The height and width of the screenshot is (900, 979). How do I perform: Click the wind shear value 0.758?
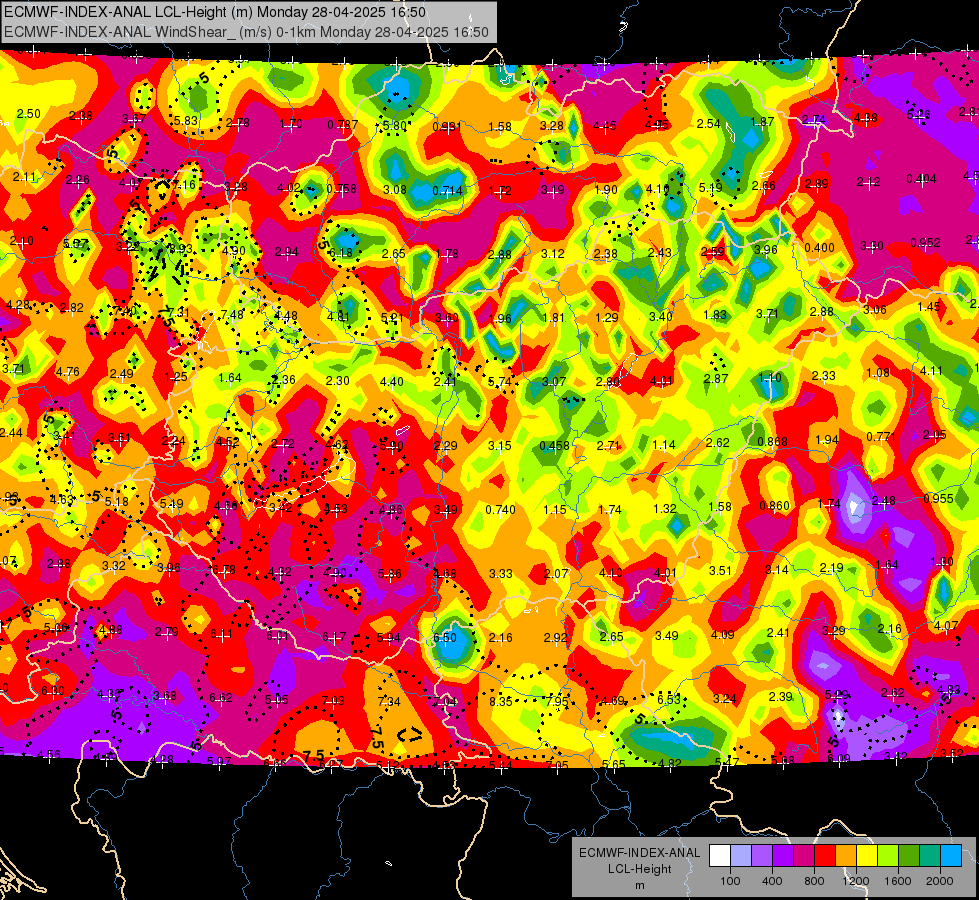click(x=341, y=189)
